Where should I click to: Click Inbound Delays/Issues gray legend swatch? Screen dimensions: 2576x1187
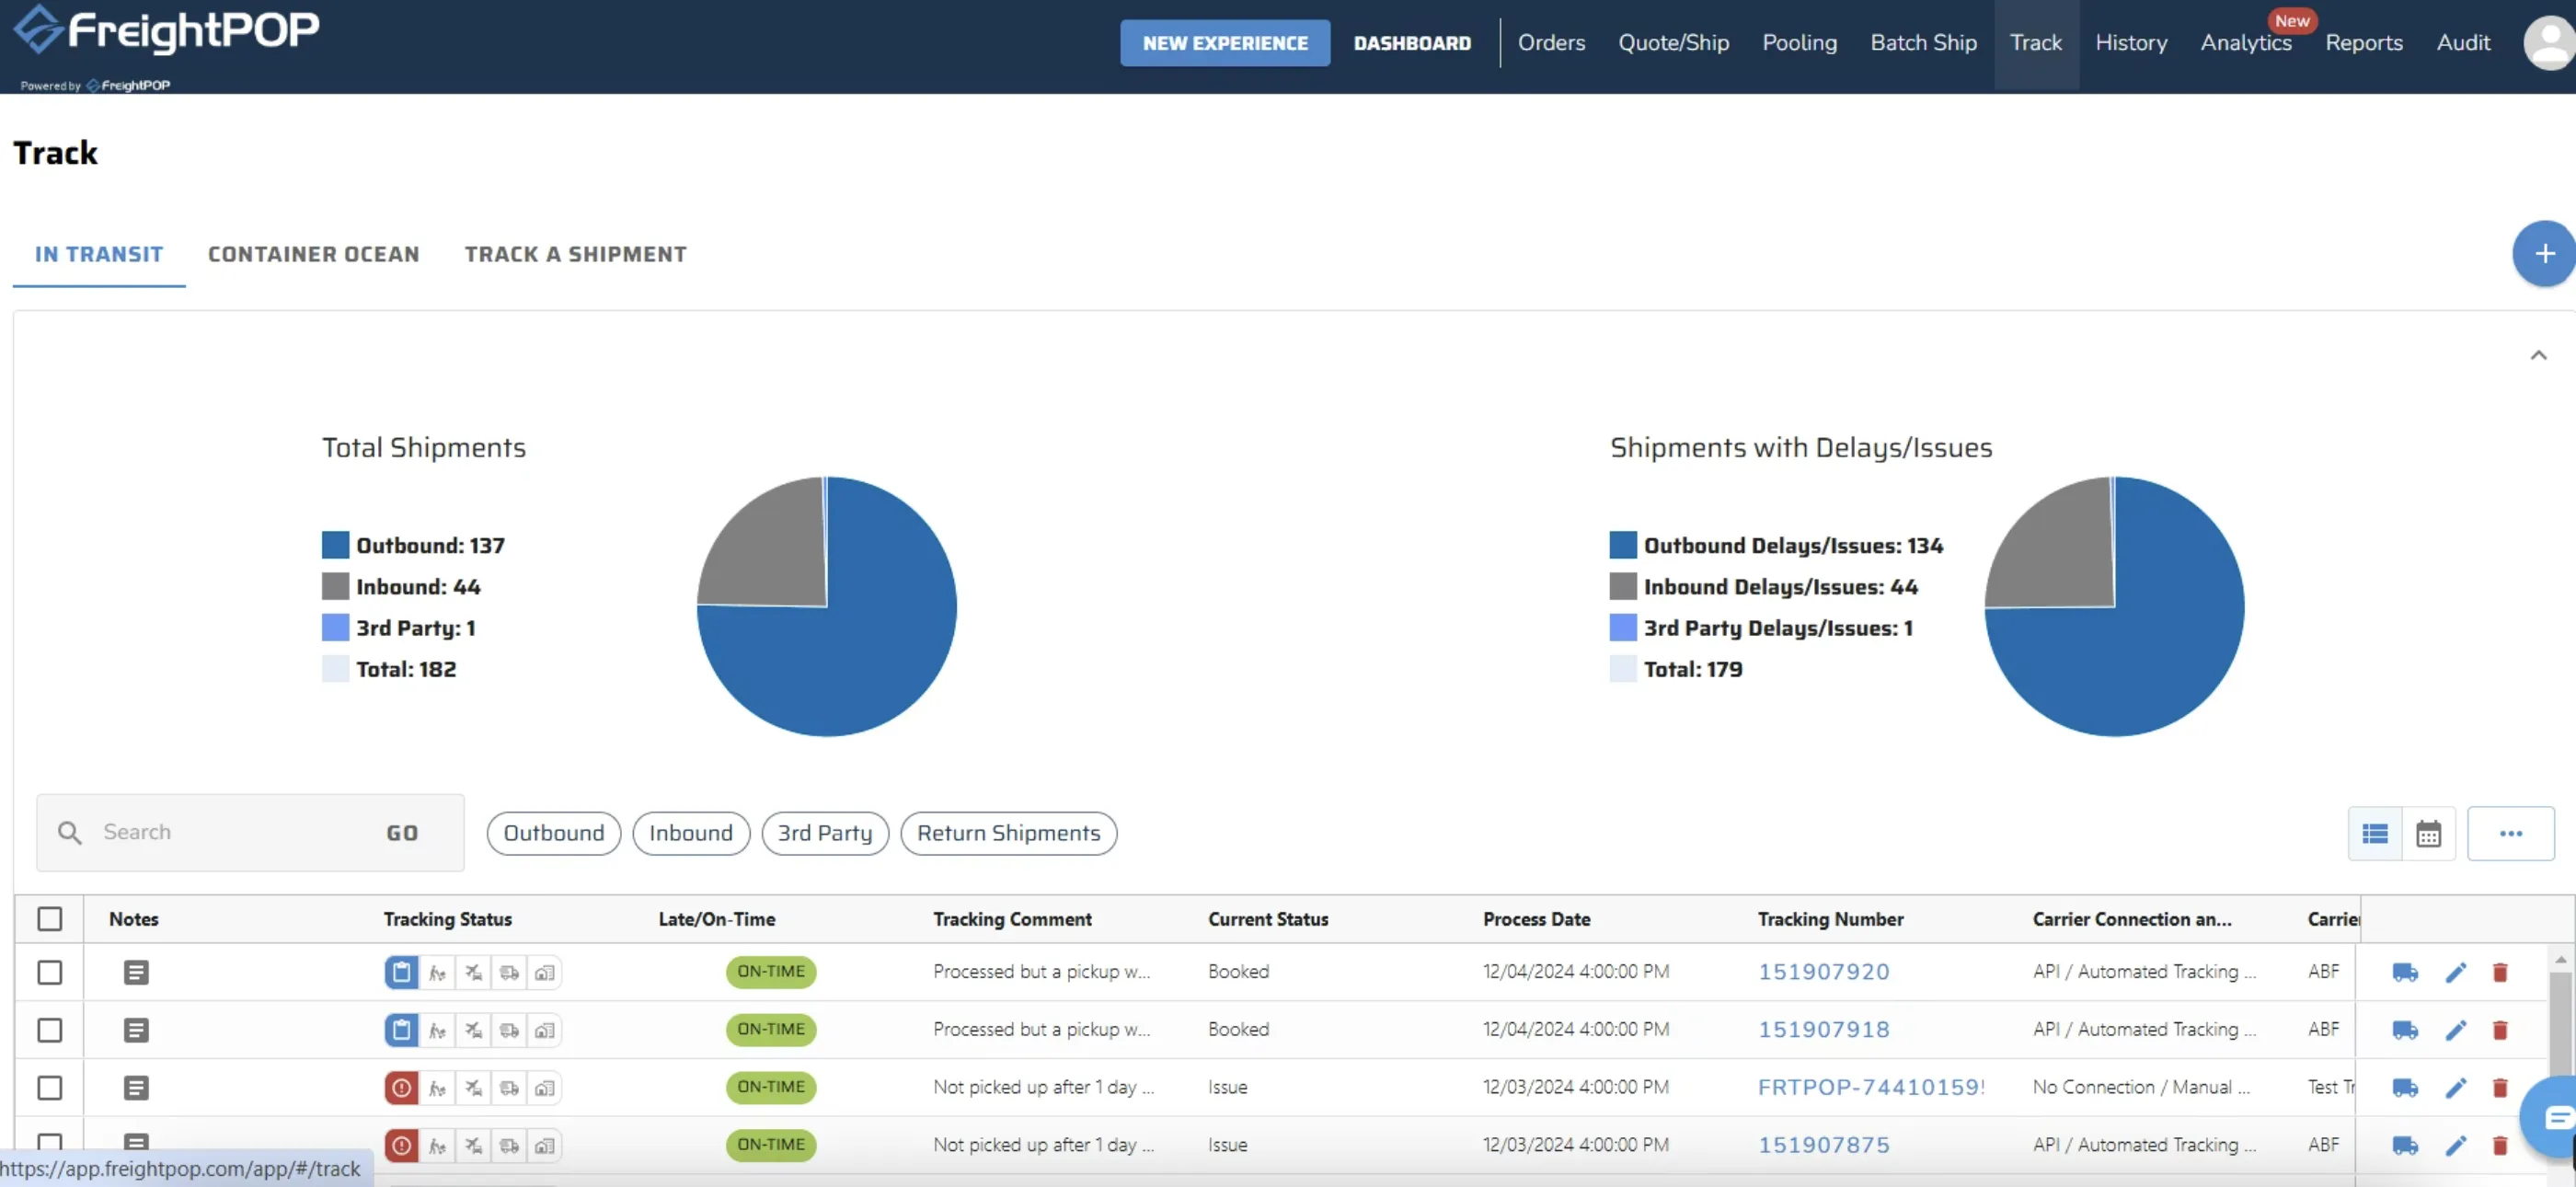click(x=1622, y=586)
